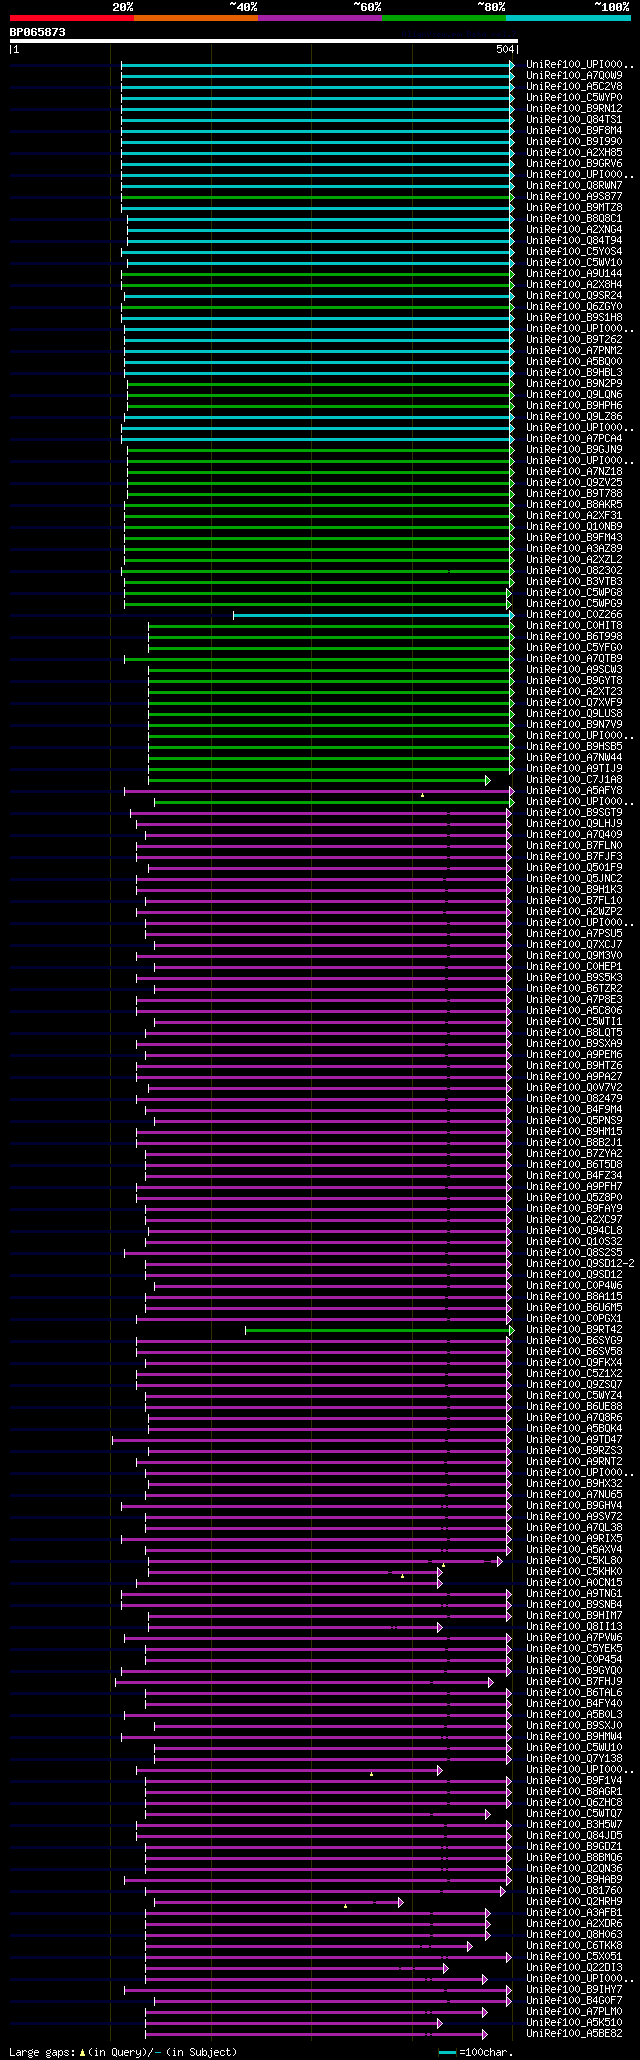640x2060 pixels.
Task: Click the green alignment bar for UniRef100_C7J1A8
Action: [319, 780]
